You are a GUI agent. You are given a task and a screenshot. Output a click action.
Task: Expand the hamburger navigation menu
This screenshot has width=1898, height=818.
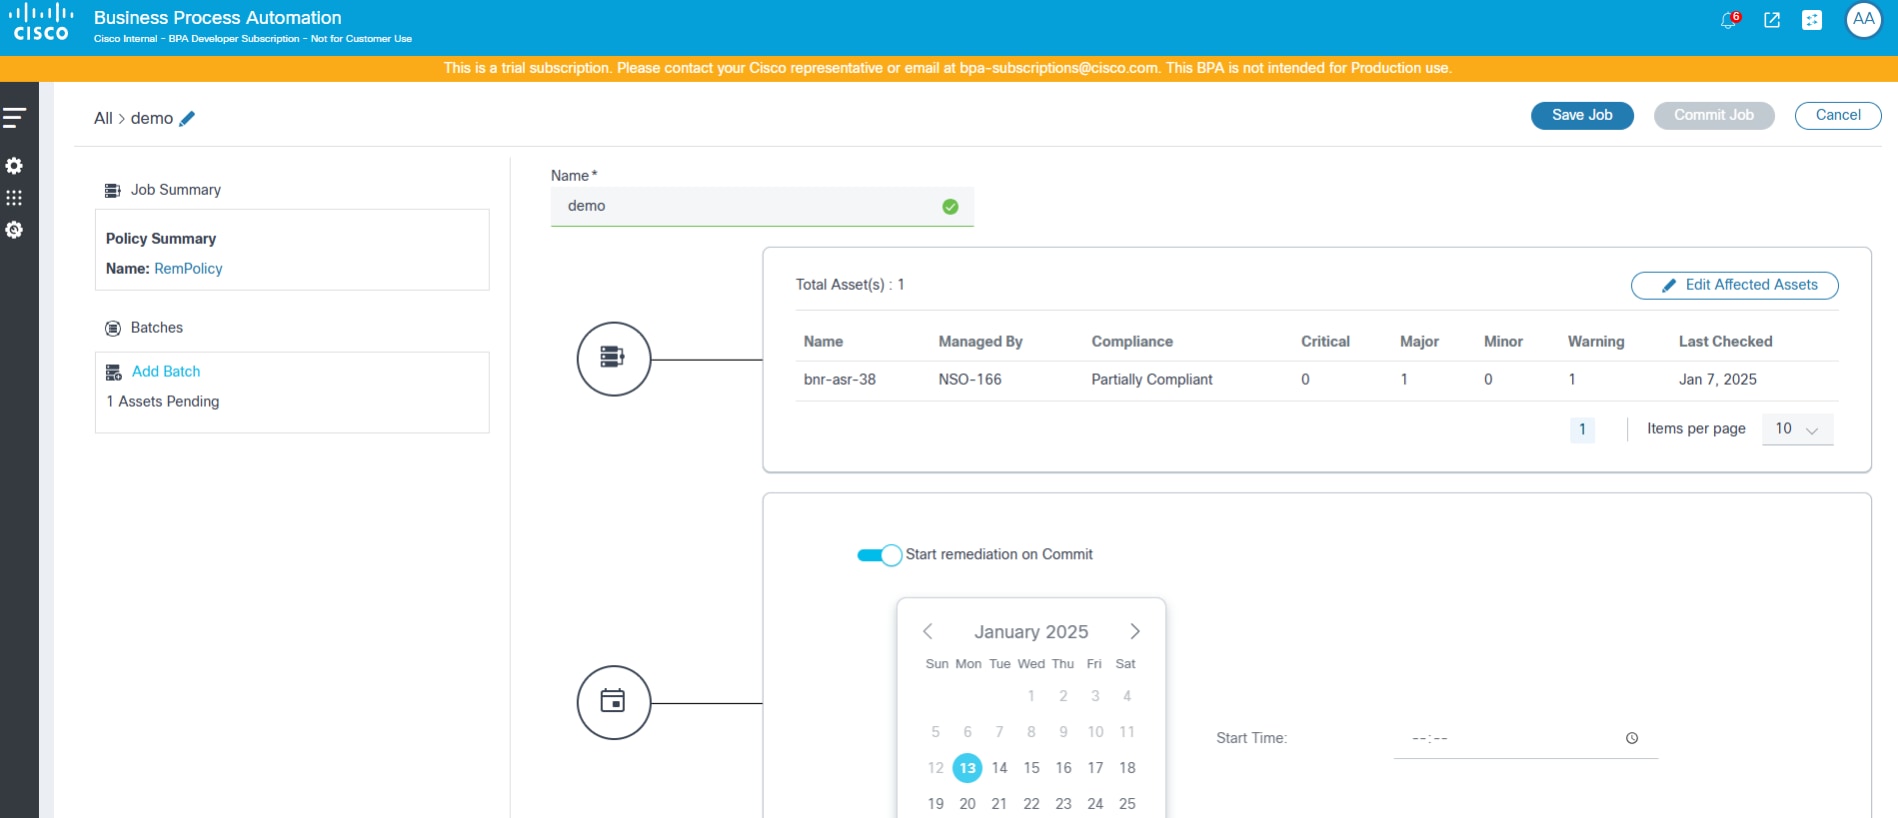(14, 118)
